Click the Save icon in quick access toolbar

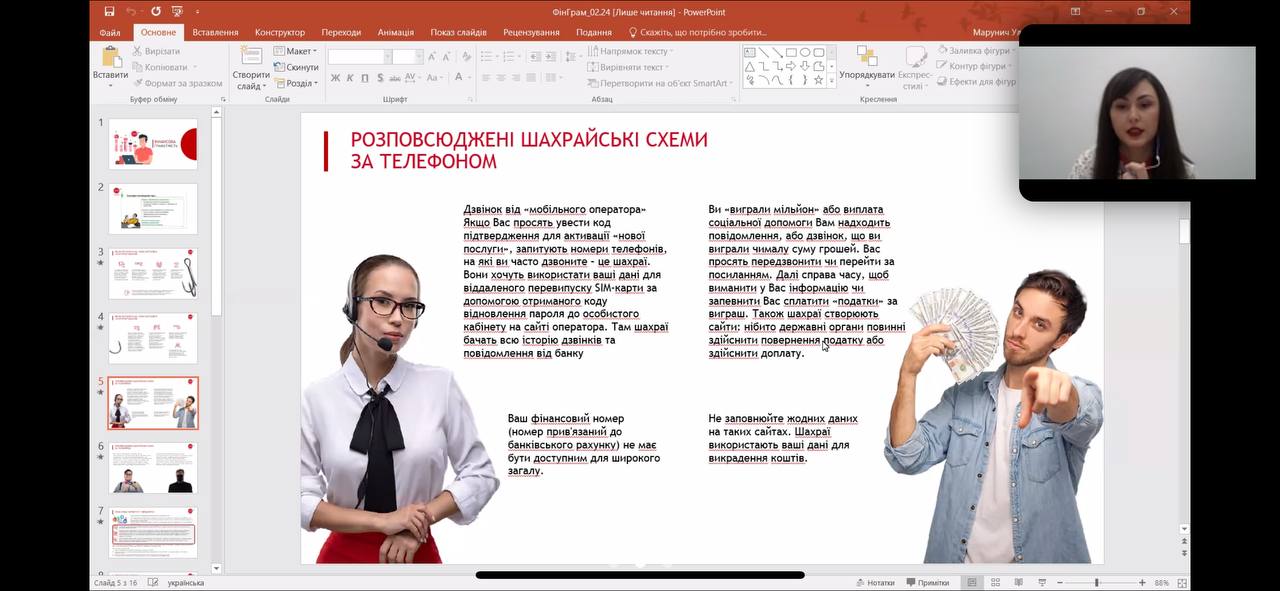click(x=109, y=12)
